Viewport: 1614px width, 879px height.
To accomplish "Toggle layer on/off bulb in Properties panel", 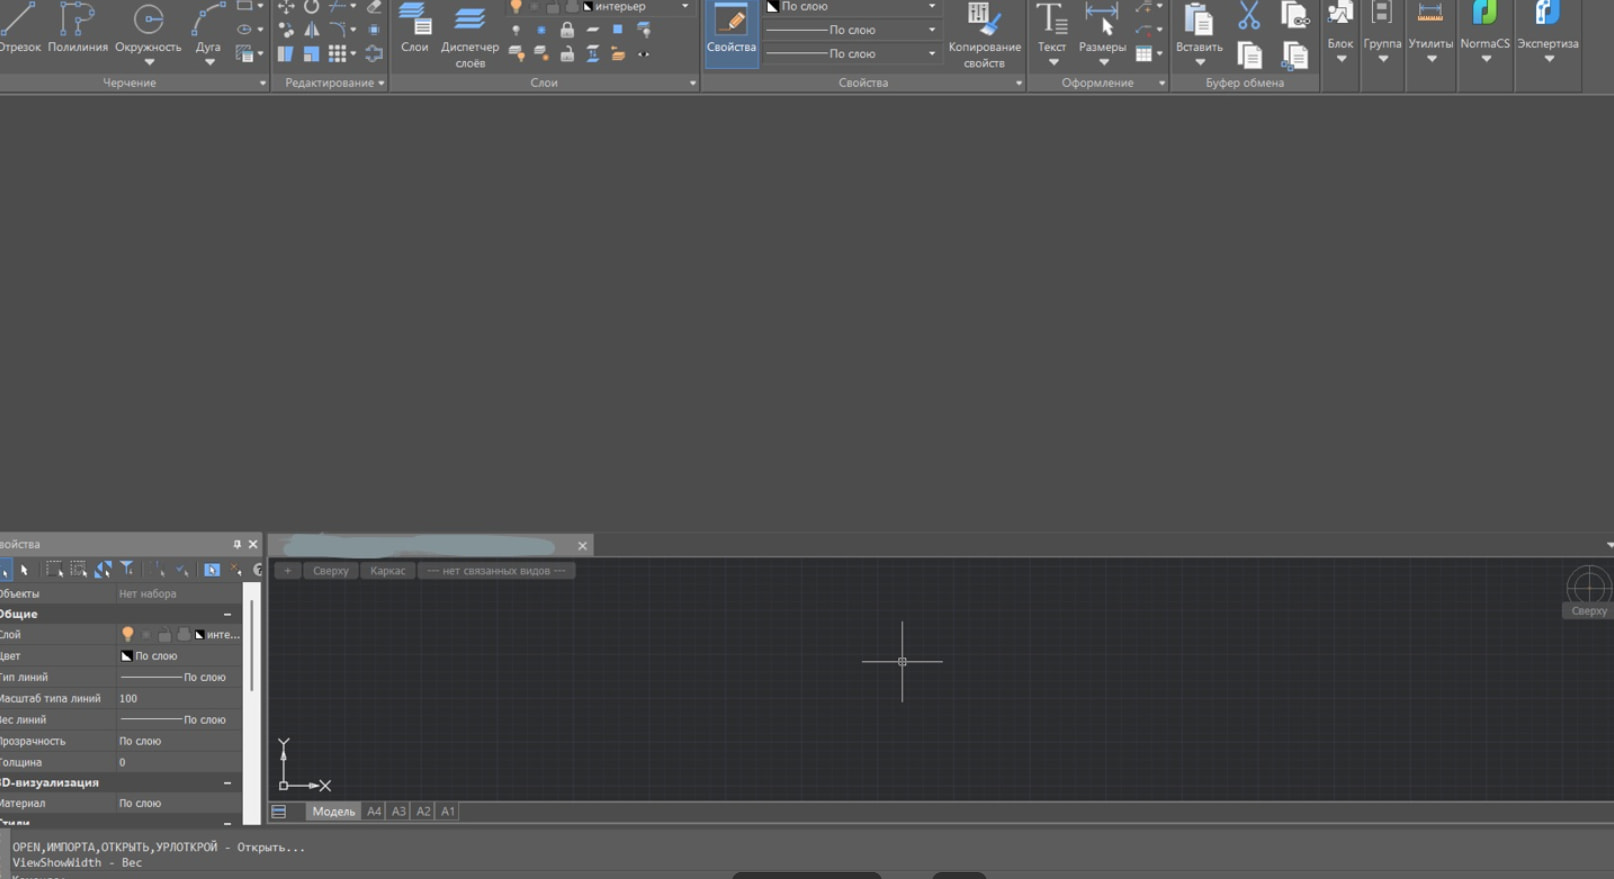I will pyautogui.click(x=127, y=634).
